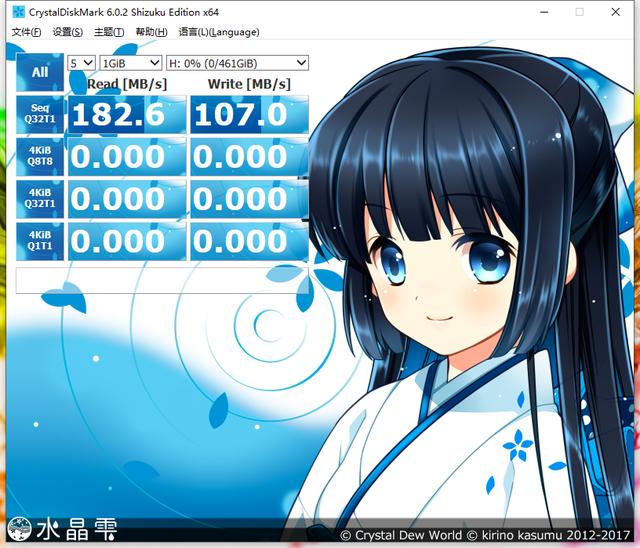Click the sequential write result 107.0
Screen dimensions: 640x548
(249, 115)
